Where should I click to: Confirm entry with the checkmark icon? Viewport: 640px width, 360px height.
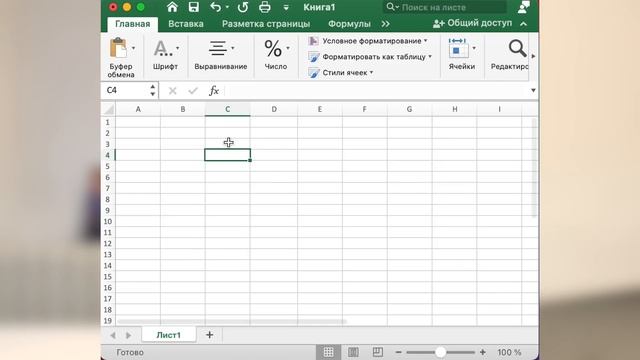[x=193, y=91]
